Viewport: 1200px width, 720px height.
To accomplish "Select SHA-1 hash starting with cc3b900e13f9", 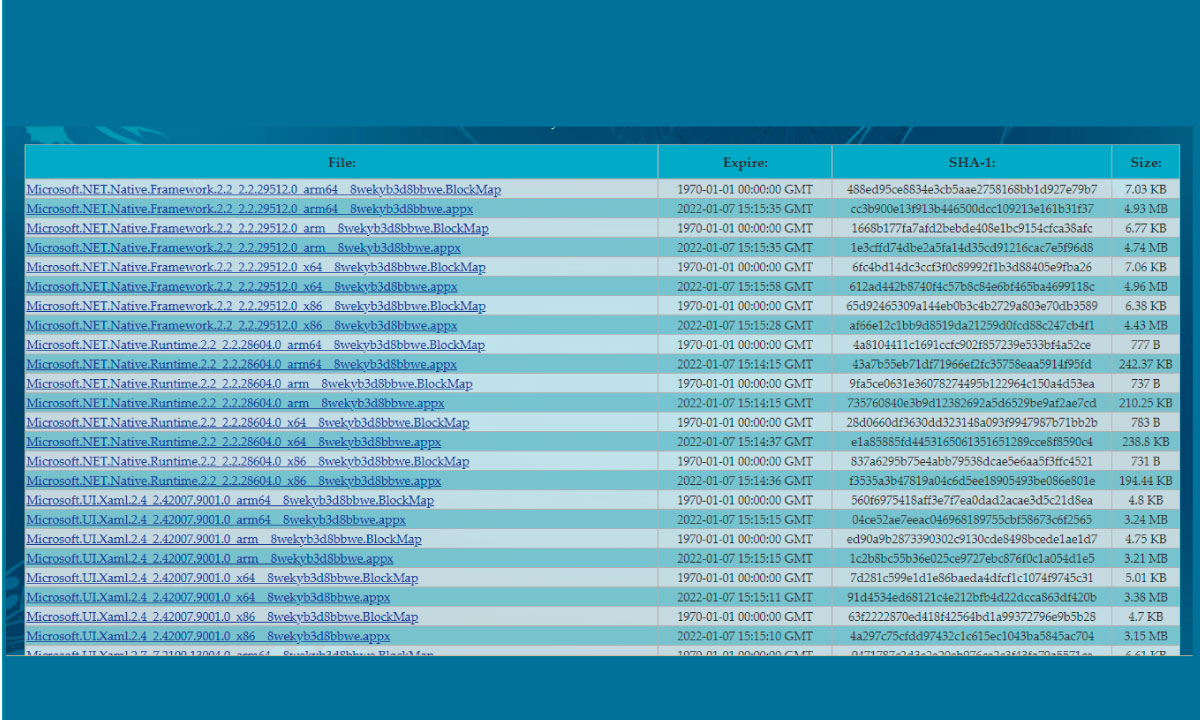I will point(972,209).
